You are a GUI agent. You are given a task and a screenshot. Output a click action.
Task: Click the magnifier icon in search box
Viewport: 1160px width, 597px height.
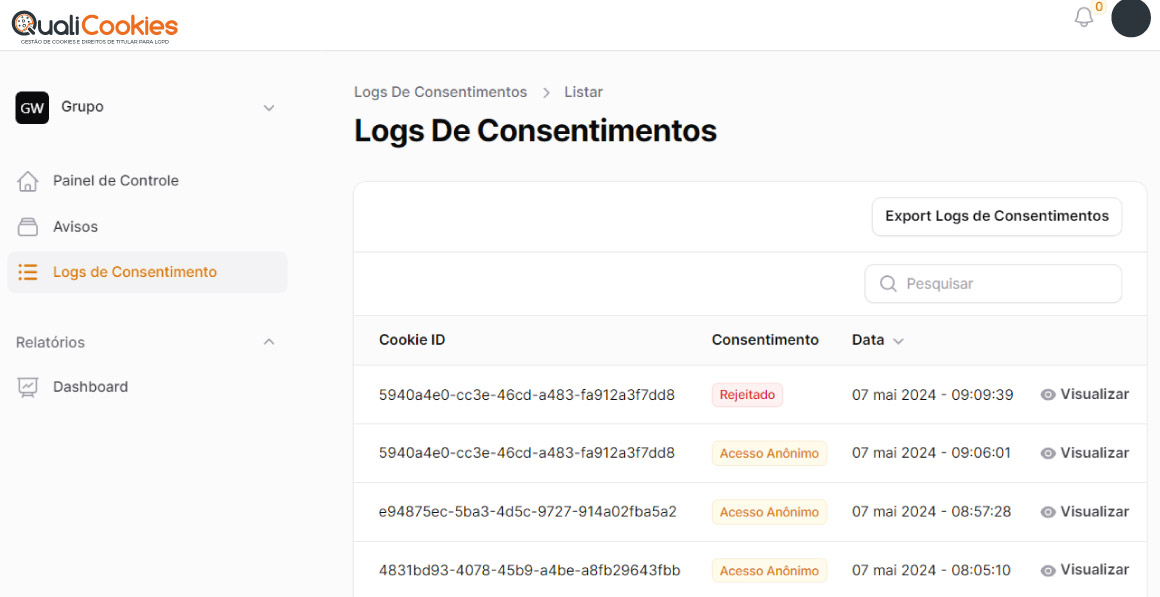coord(887,284)
